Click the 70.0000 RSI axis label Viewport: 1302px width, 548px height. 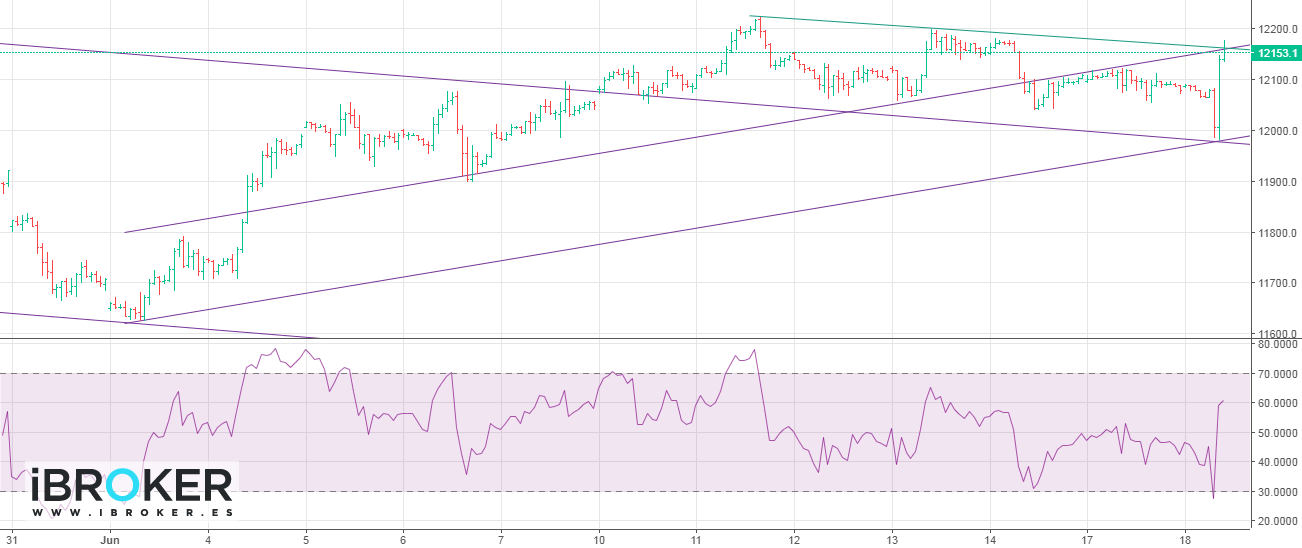pos(1279,374)
